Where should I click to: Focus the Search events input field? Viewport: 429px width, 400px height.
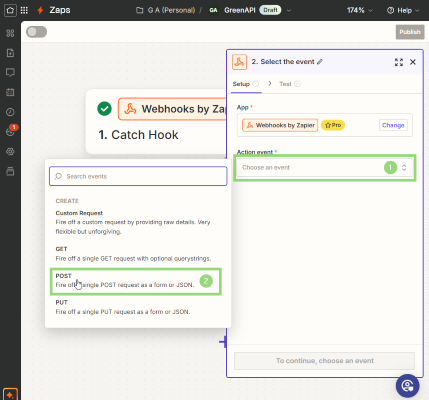point(138,176)
